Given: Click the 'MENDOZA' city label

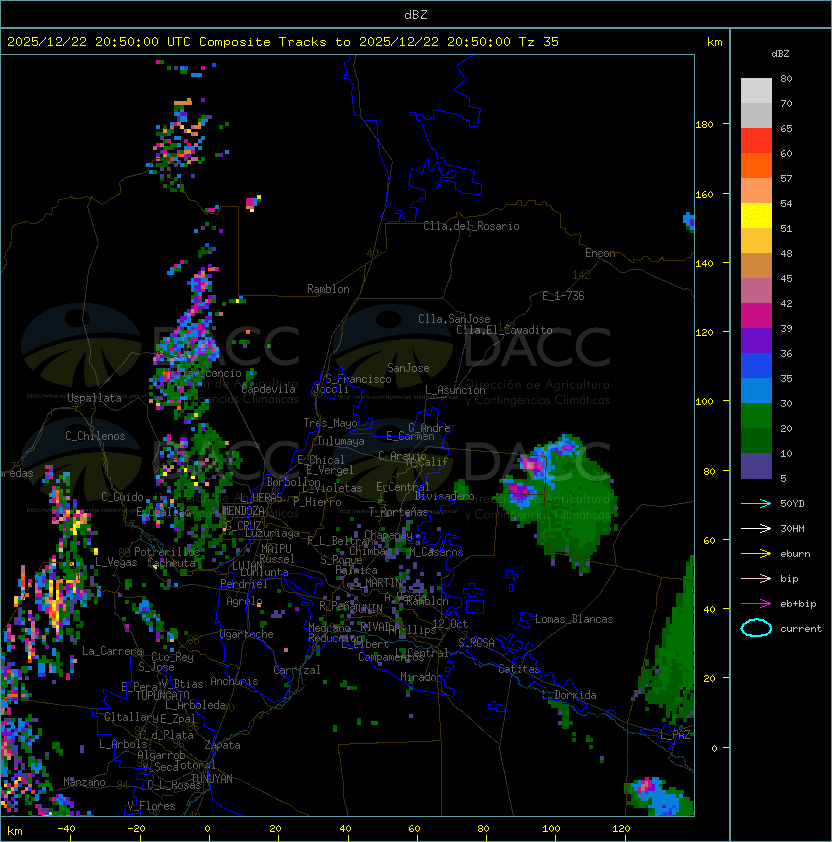Looking at the screenshot, I should [243, 511].
